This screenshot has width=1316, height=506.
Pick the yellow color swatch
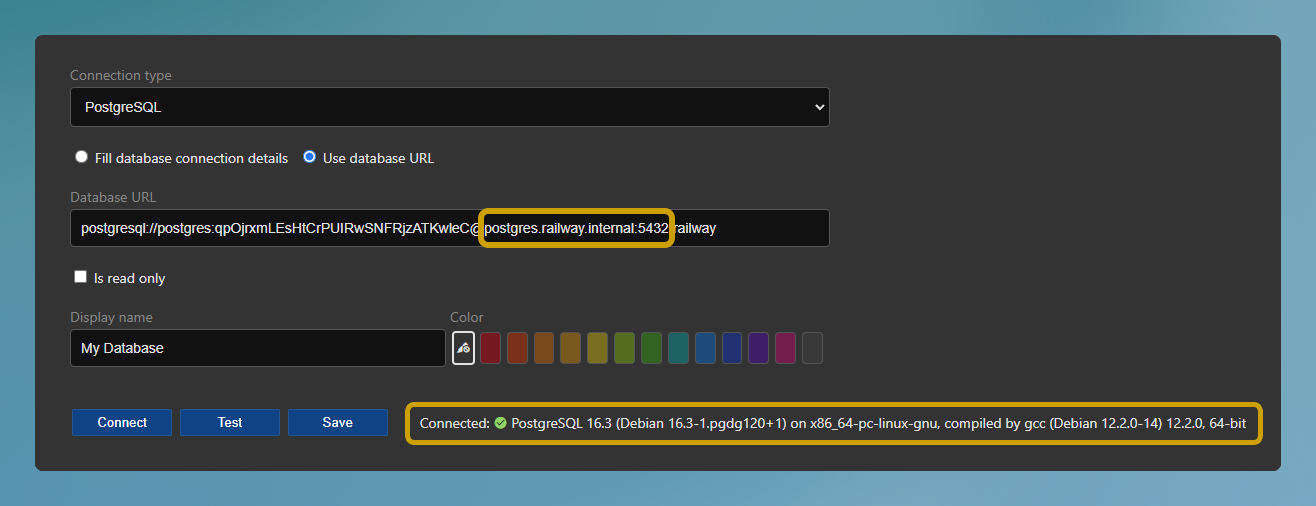point(597,348)
